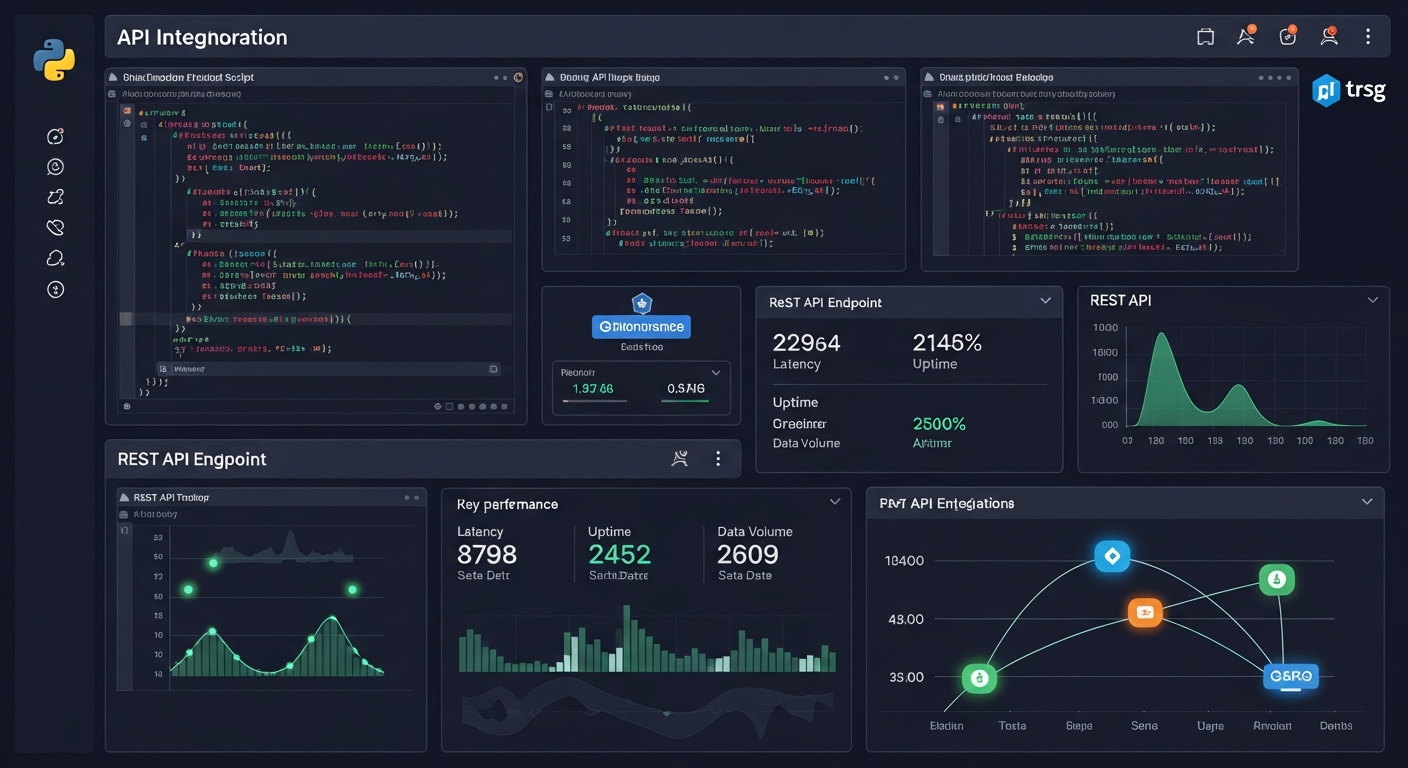Click the circled down-arrow icon in the sidebar
The image size is (1408, 768).
pyautogui.click(x=55, y=290)
